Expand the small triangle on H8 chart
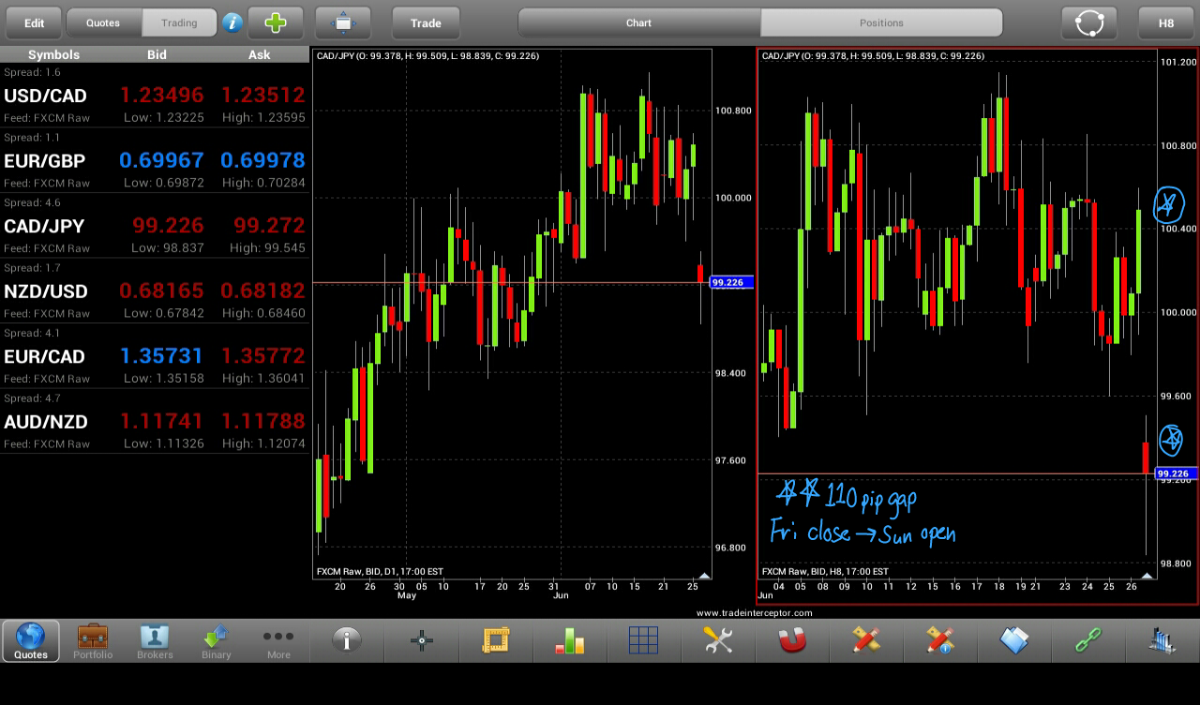This screenshot has height=705, width=1200. (x=1146, y=576)
